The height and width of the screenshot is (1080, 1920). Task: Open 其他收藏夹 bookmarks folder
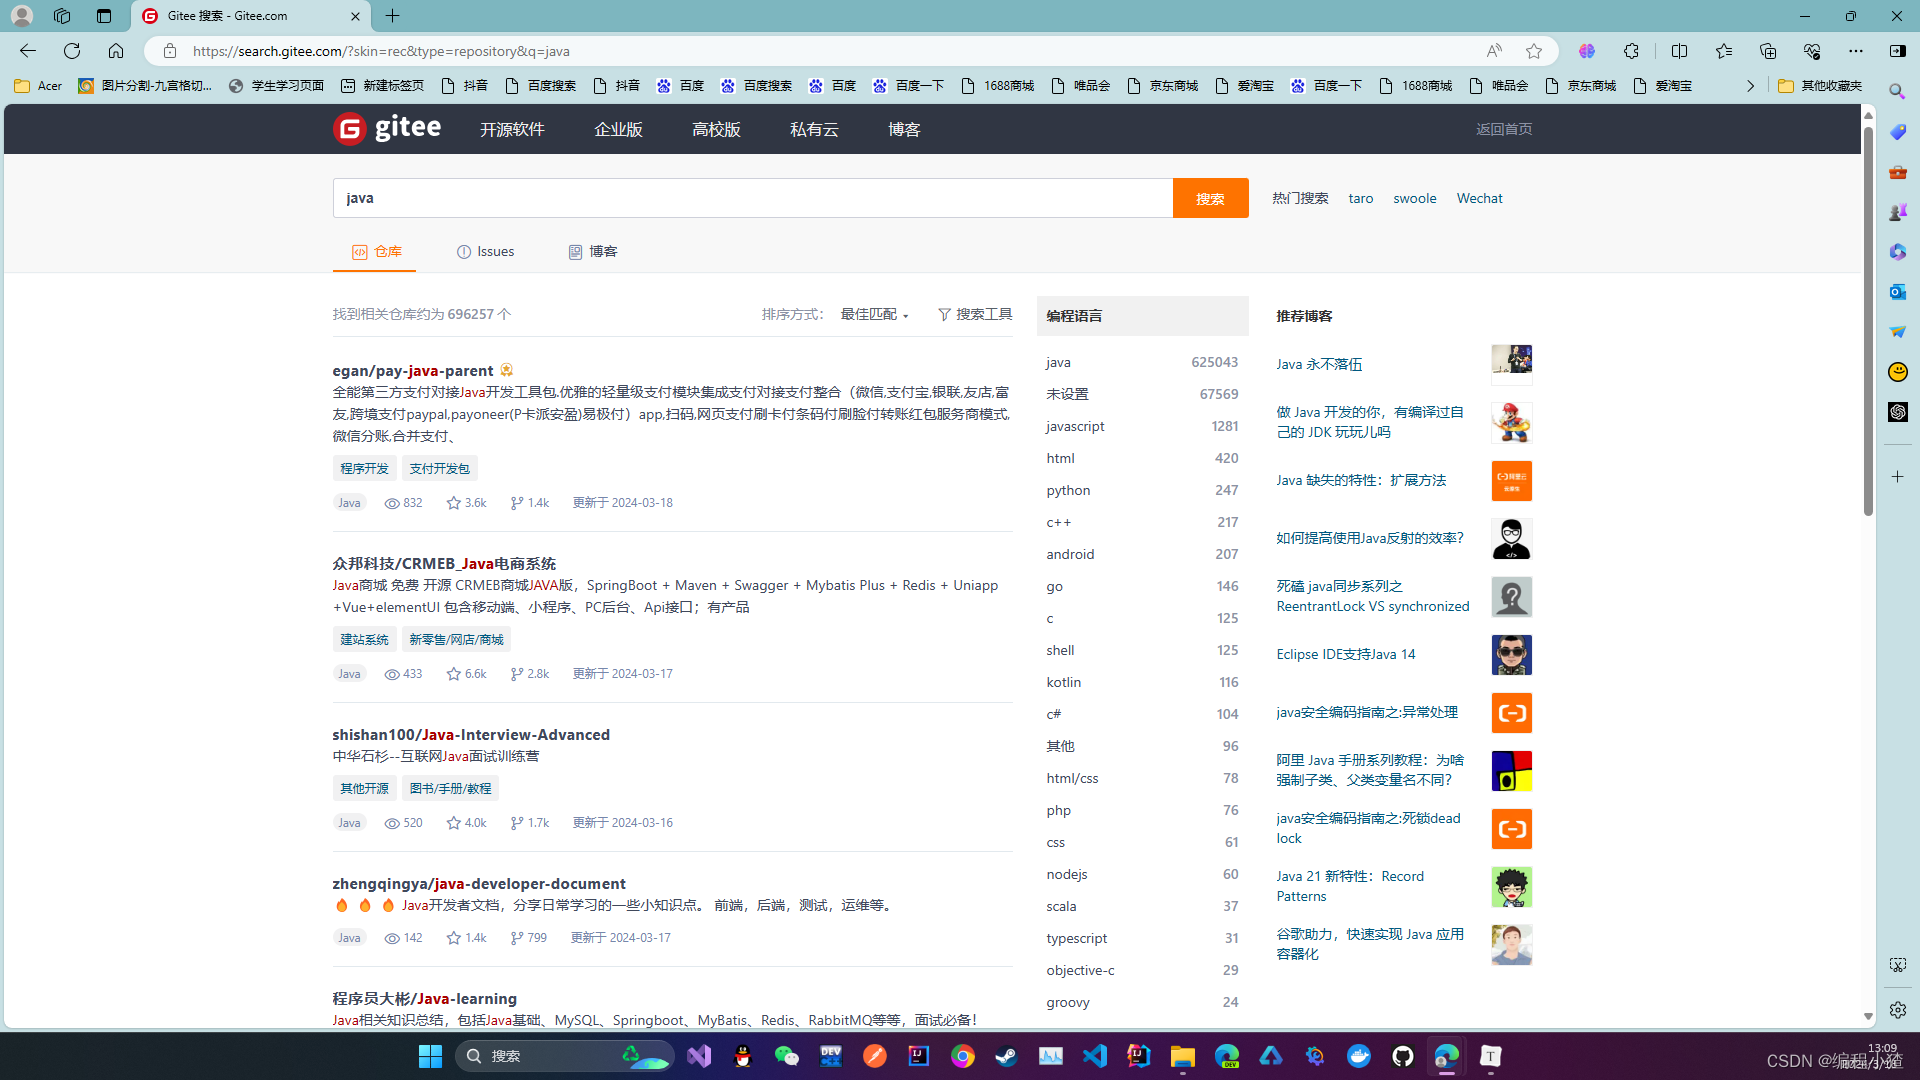[1820, 86]
